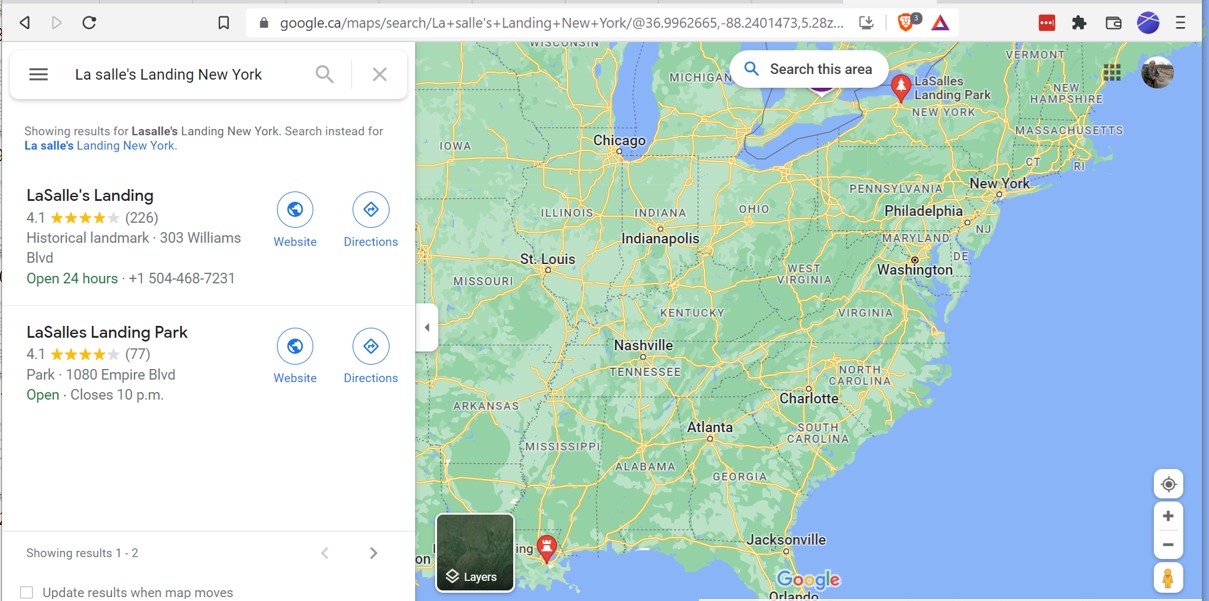The height and width of the screenshot is (601, 1209).
Task: Reload the current page
Action: click(89, 22)
